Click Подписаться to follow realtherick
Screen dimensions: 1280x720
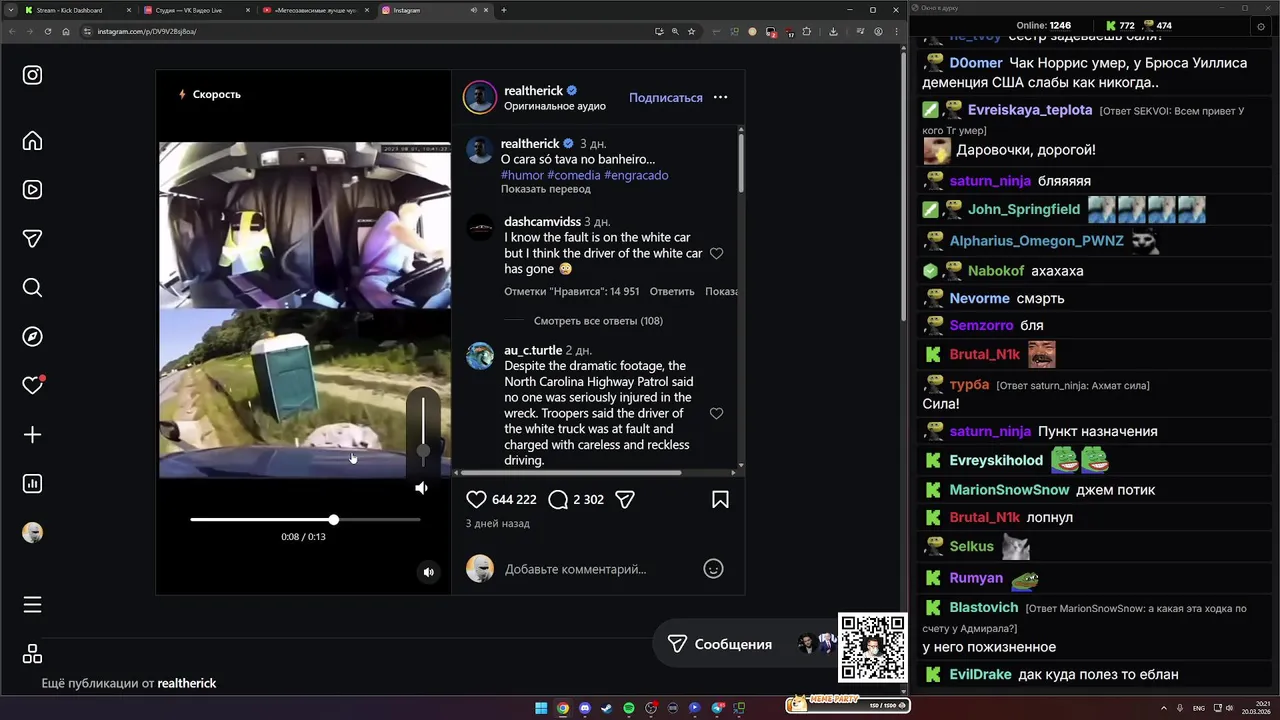coord(665,98)
